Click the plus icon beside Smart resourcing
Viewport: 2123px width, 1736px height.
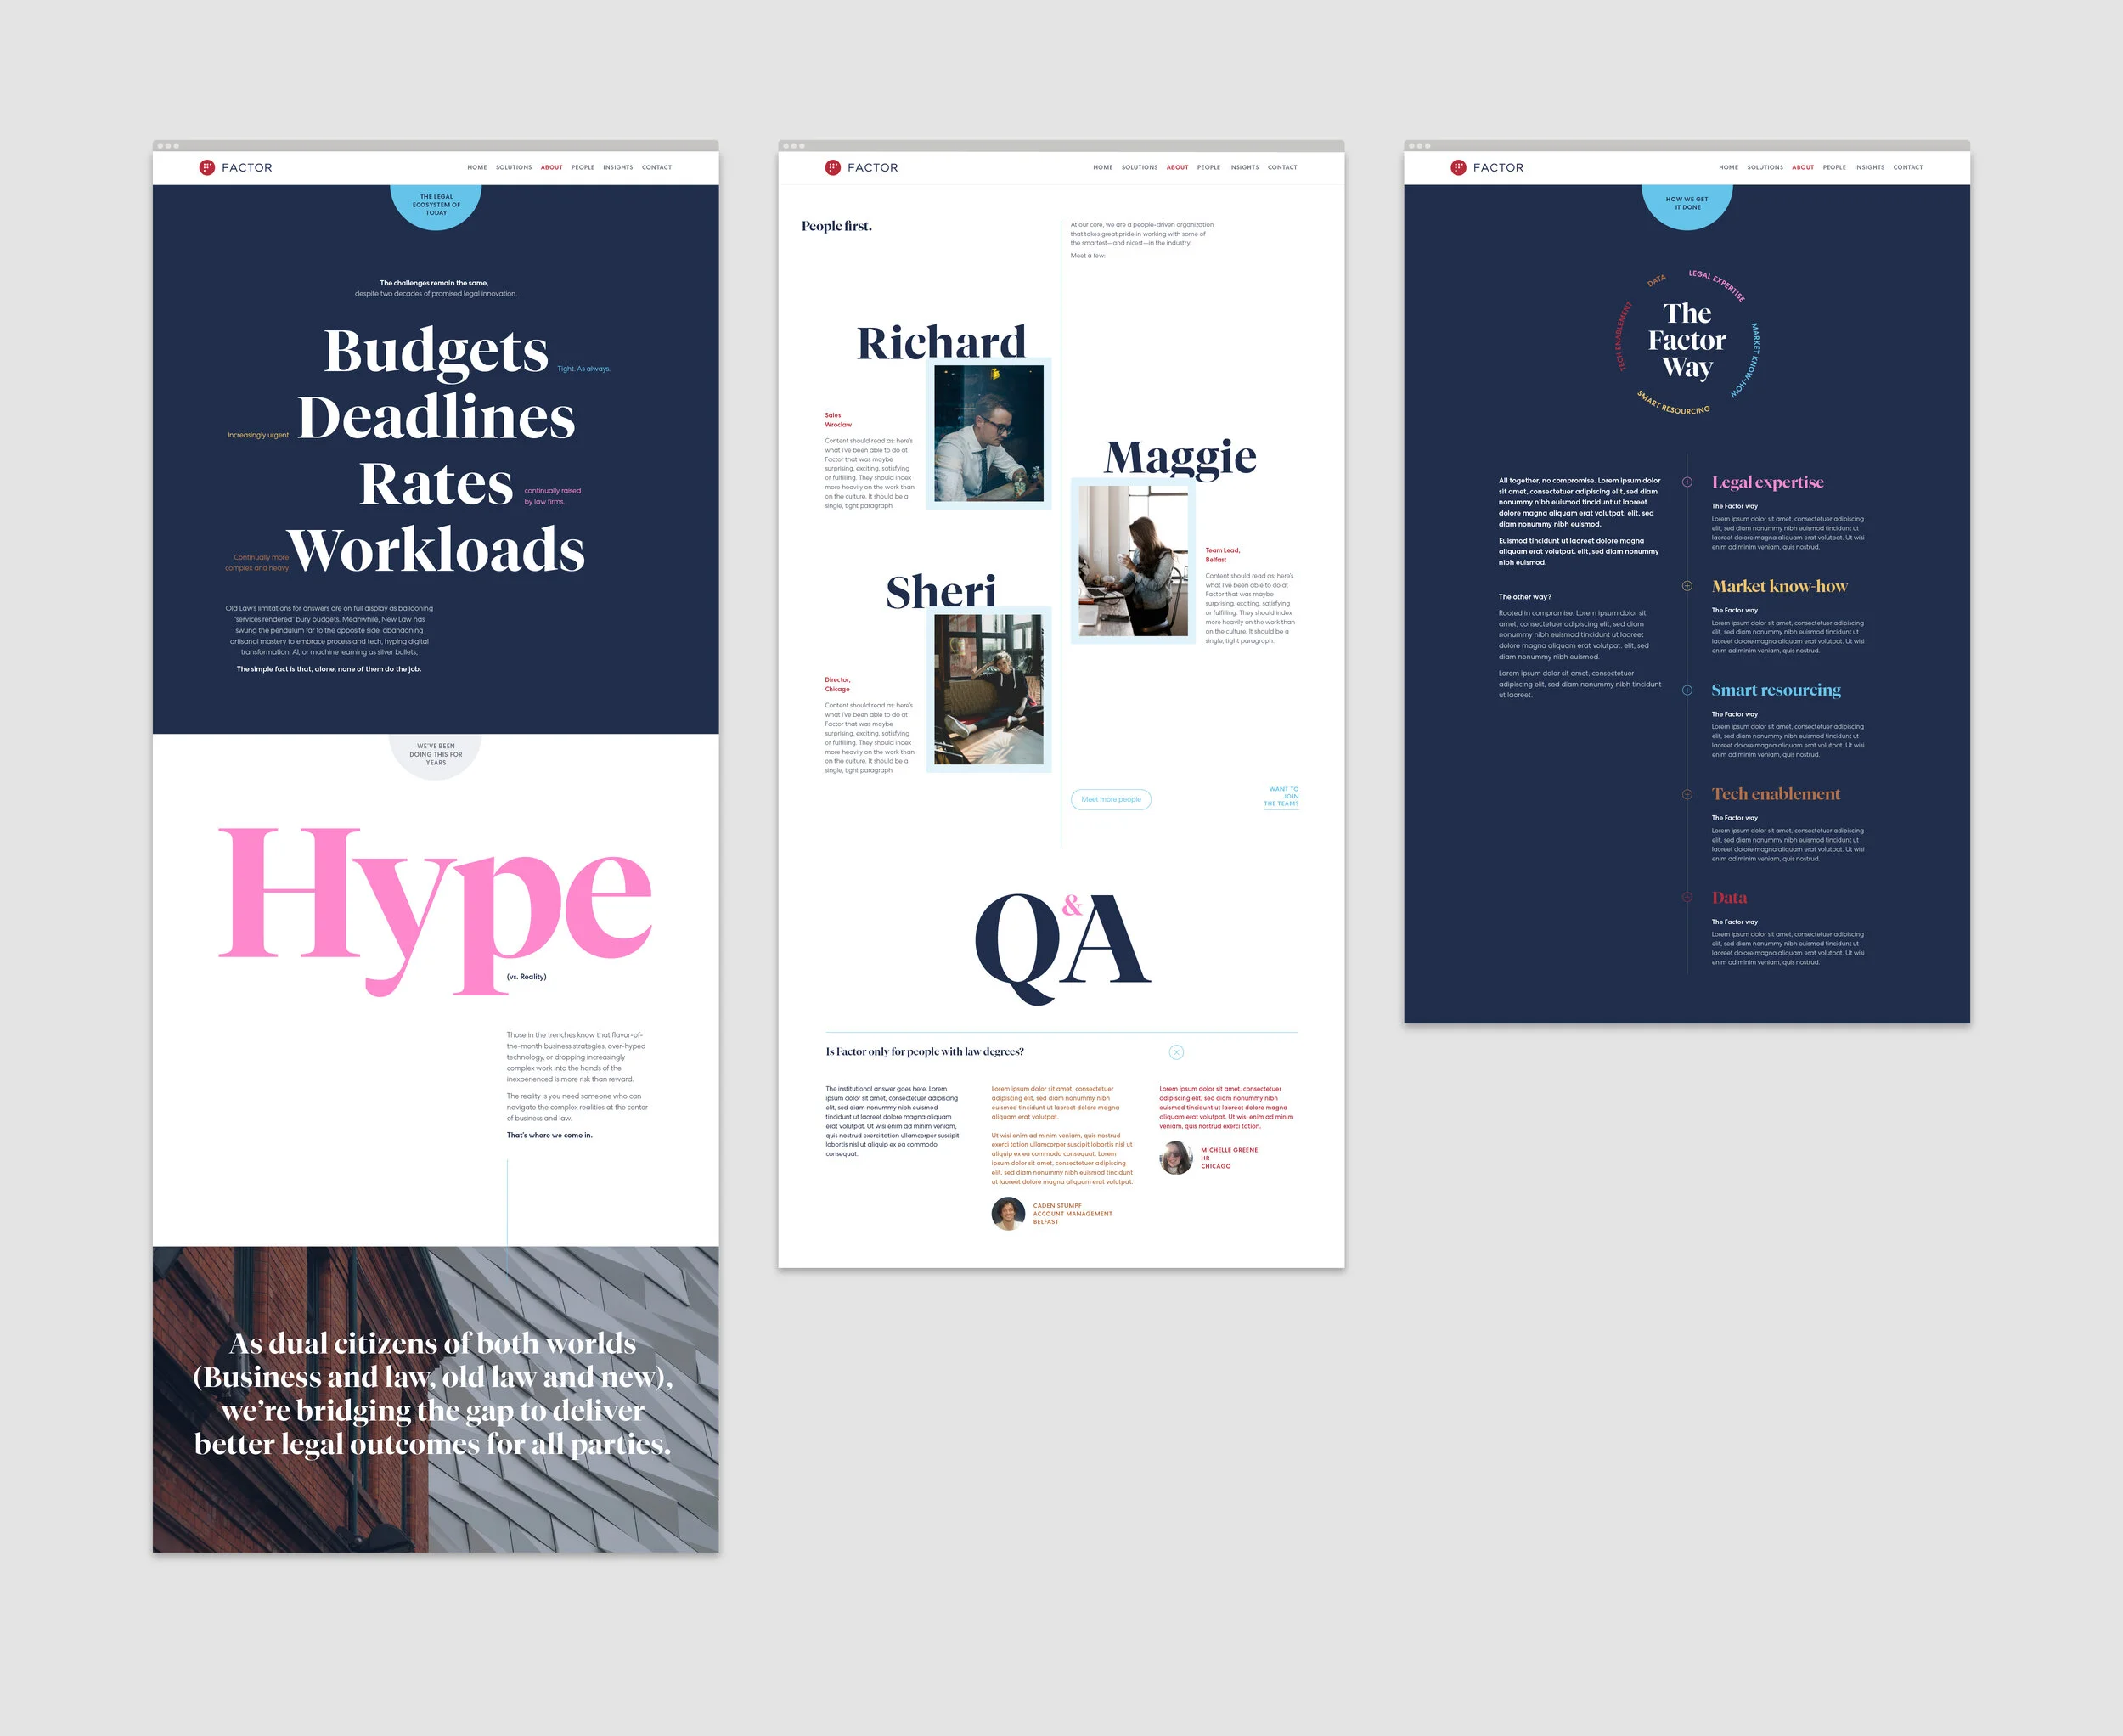[x=1687, y=690]
